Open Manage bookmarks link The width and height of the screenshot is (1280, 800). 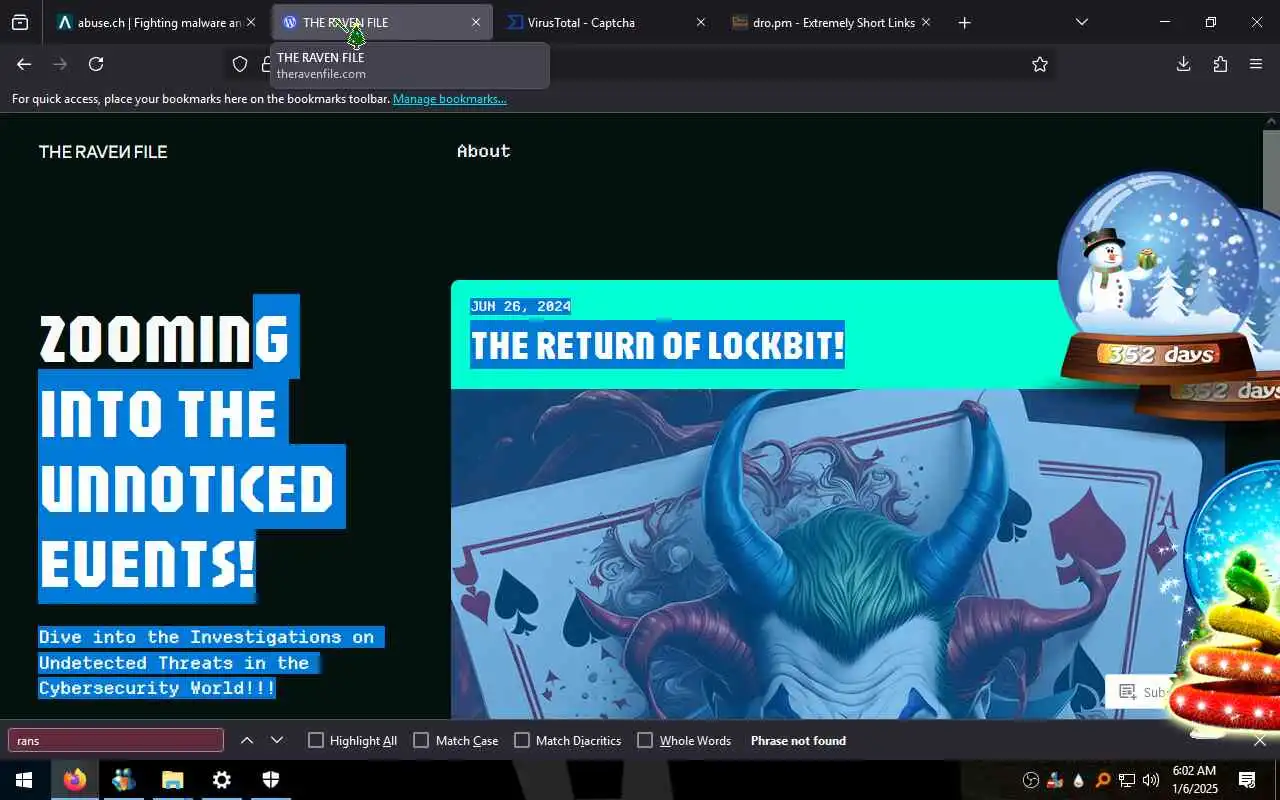pos(450,99)
